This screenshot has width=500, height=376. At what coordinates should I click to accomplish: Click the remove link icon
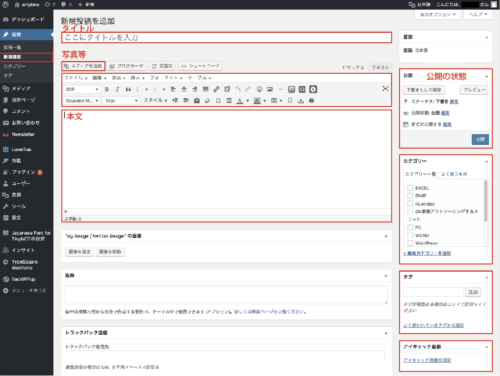pyautogui.click(x=227, y=89)
